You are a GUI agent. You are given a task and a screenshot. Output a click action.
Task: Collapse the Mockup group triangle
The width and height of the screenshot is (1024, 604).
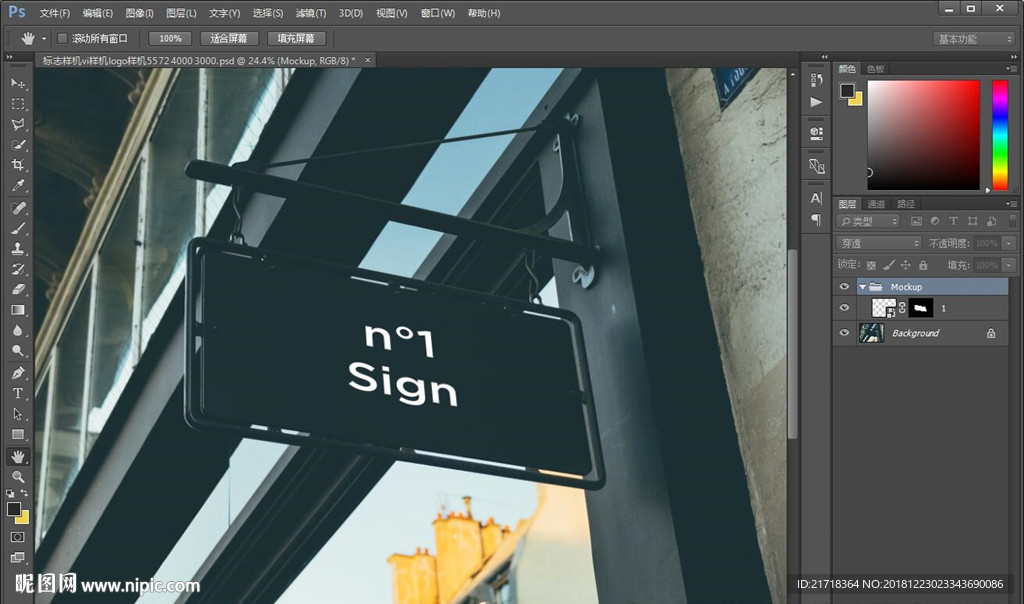pyautogui.click(x=862, y=287)
